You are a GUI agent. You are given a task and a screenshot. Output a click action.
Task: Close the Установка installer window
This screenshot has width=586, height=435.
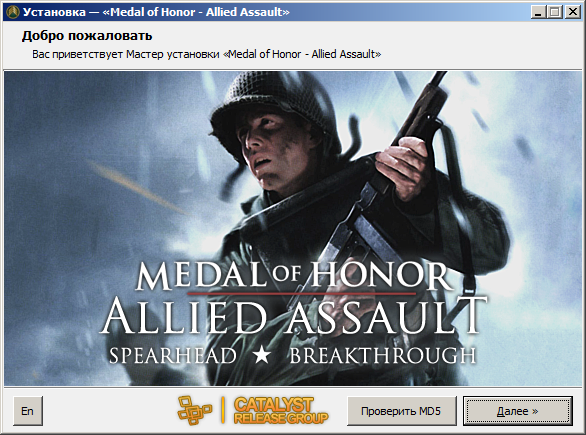573,12
